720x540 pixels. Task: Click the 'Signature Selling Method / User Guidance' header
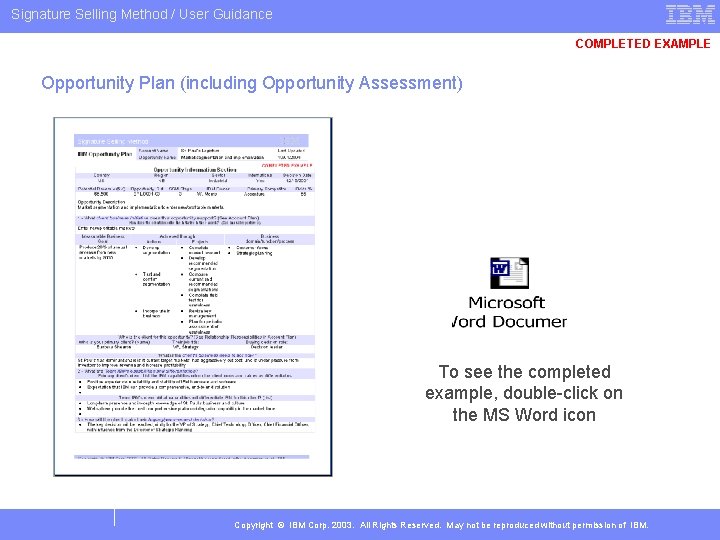pos(141,14)
